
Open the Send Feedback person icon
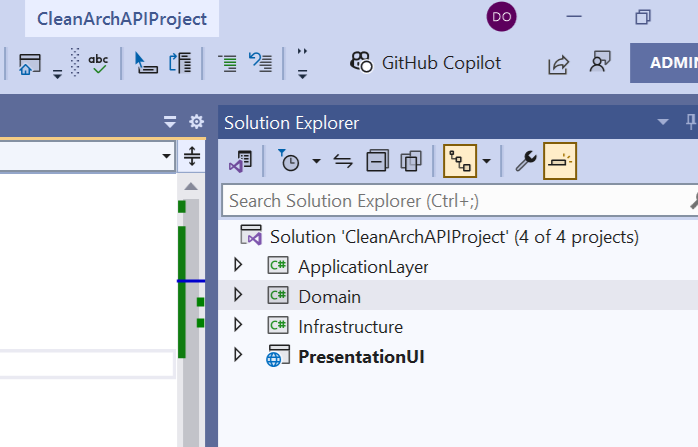tap(600, 62)
